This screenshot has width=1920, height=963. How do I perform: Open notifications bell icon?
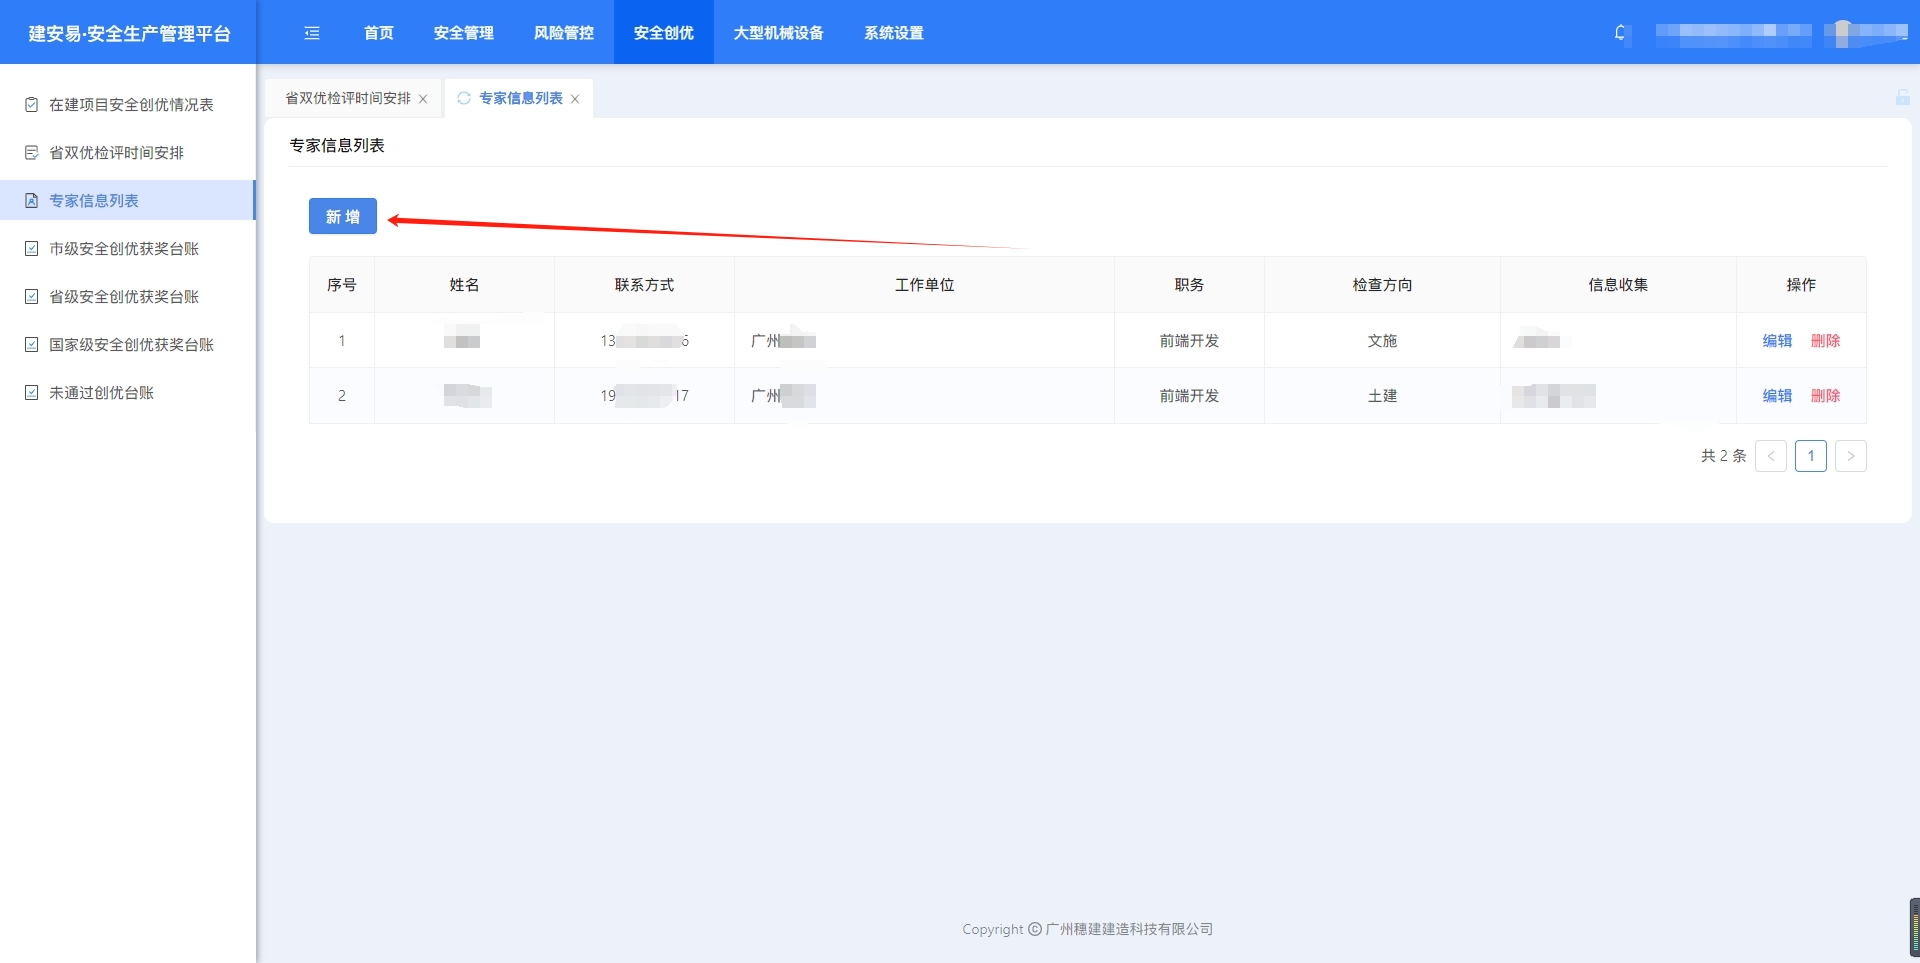pos(1620,33)
